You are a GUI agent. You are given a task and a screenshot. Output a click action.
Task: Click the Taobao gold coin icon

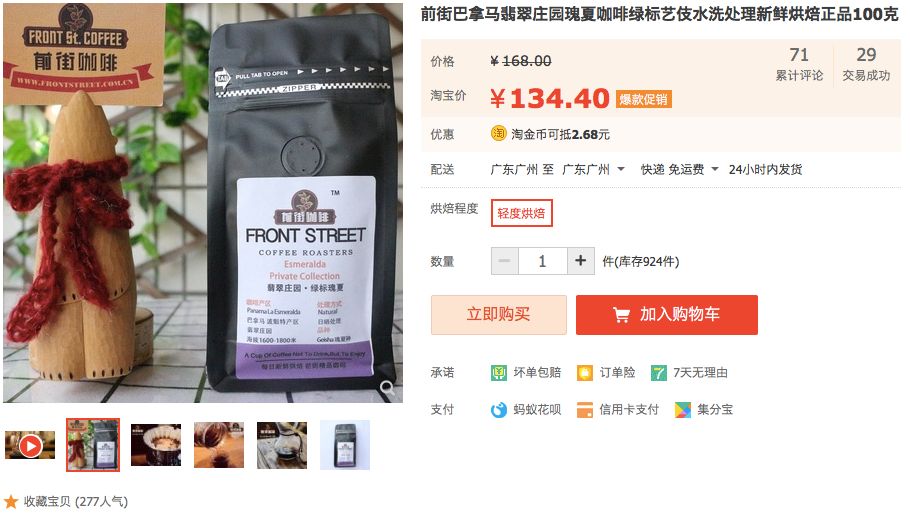point(499,133)
